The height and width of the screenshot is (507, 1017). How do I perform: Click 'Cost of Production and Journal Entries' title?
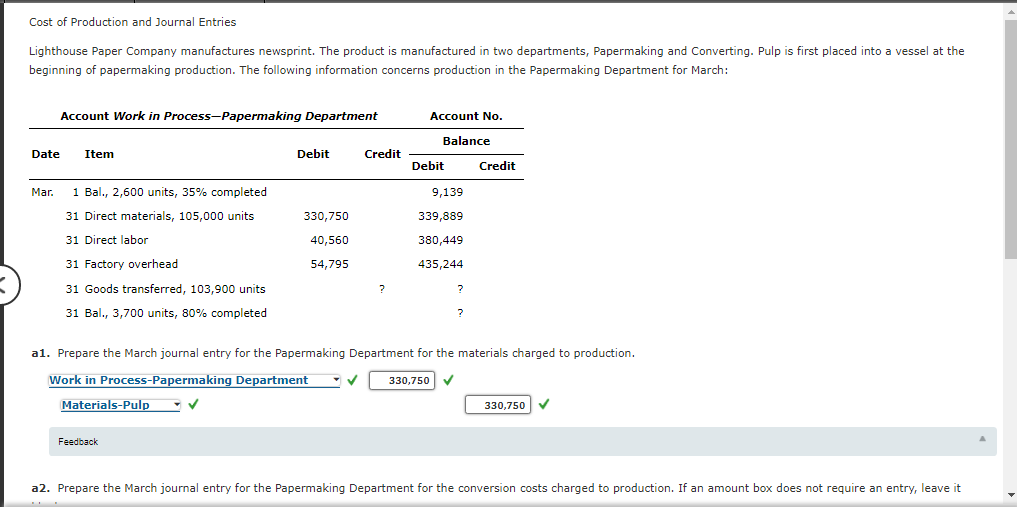[x=132, y=22]
